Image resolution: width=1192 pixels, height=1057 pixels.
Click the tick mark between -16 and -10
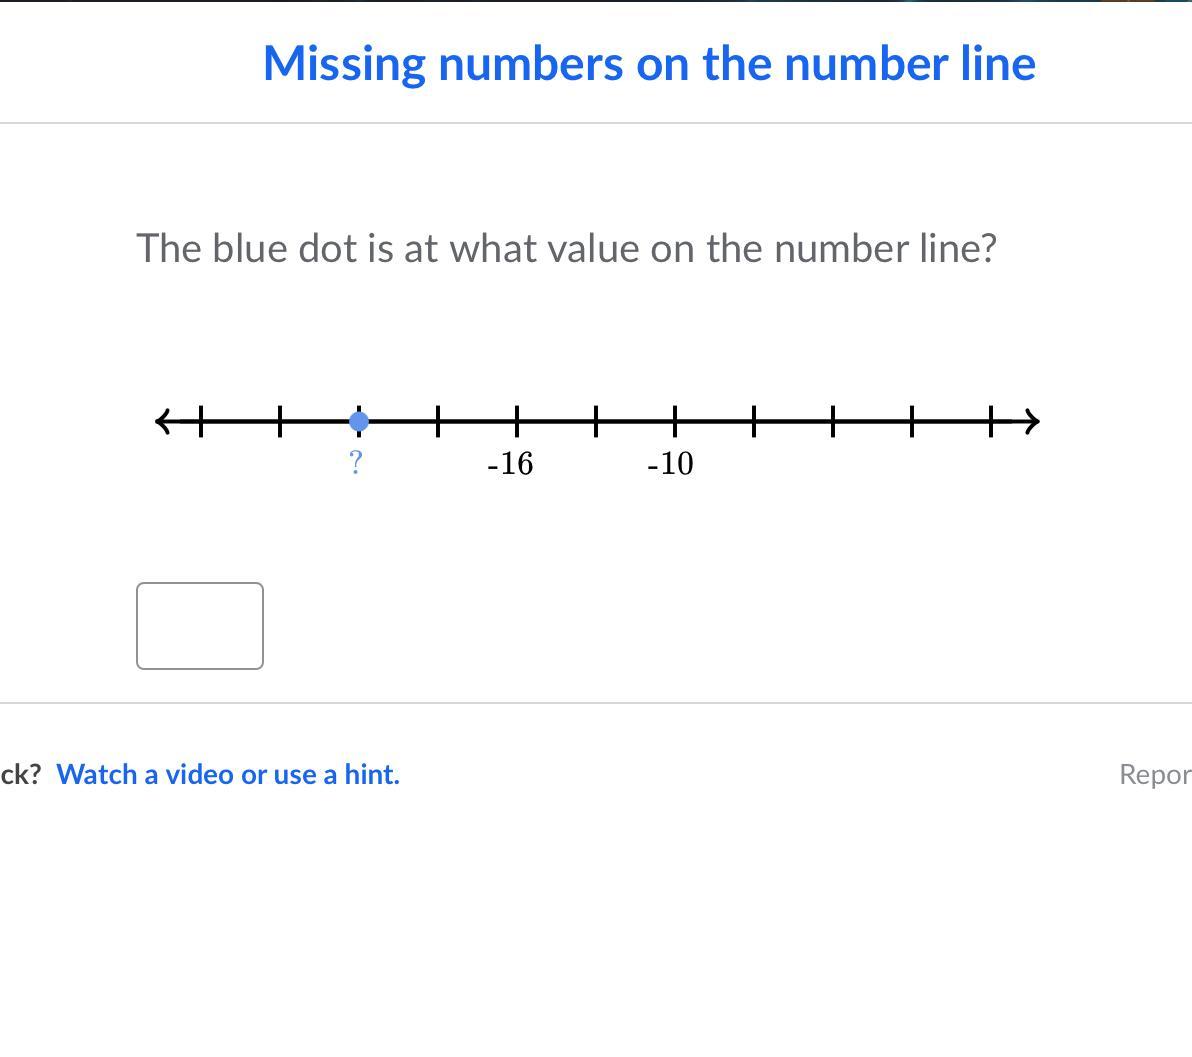click(596, 422)
